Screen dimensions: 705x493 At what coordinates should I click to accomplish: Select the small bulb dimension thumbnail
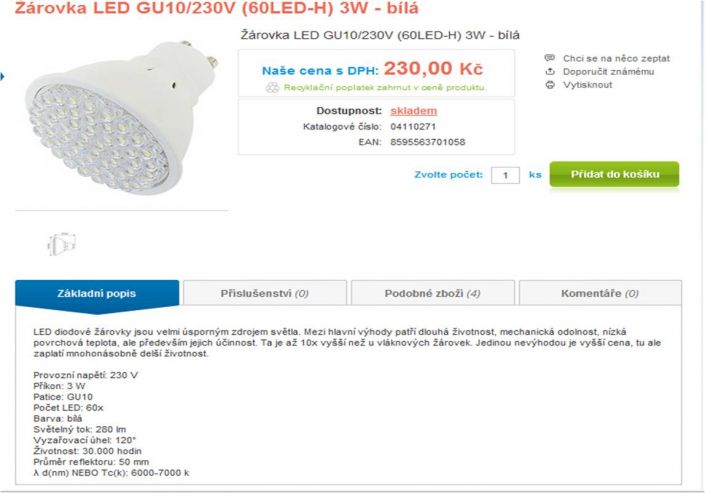click(x=62, y=244)
